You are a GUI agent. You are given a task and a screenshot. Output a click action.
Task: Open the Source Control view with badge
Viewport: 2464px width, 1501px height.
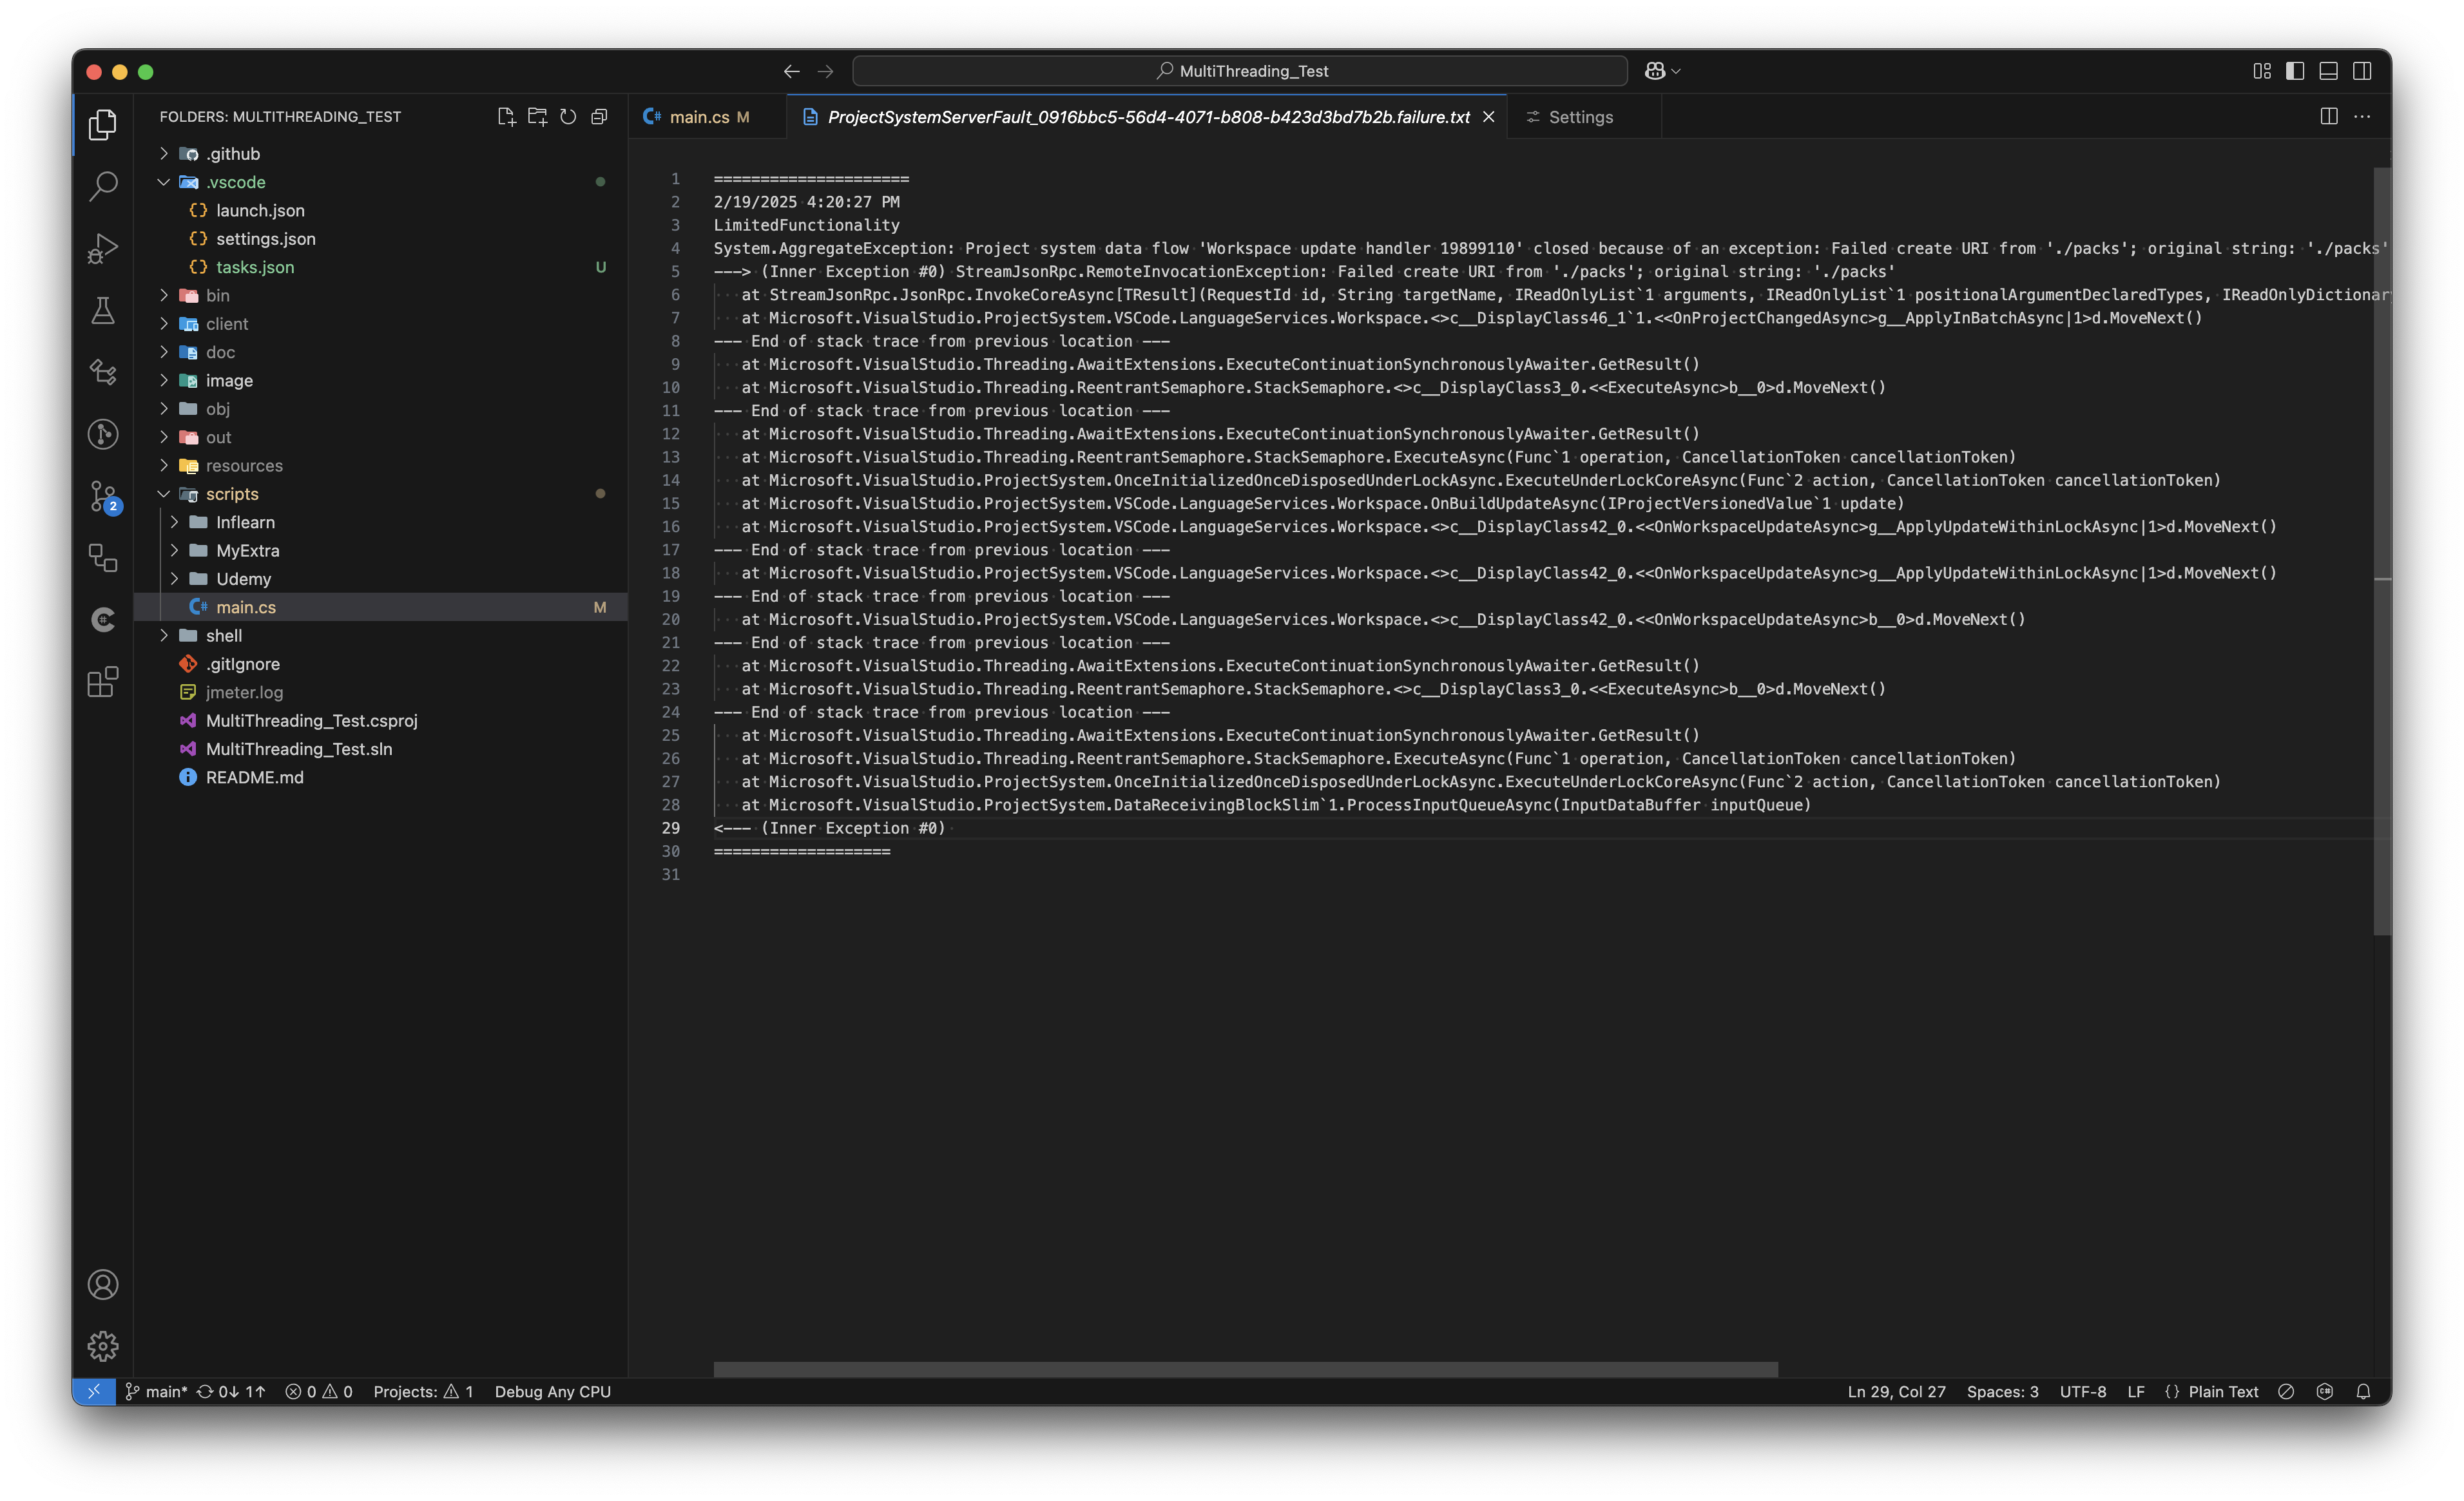[103, 496]
